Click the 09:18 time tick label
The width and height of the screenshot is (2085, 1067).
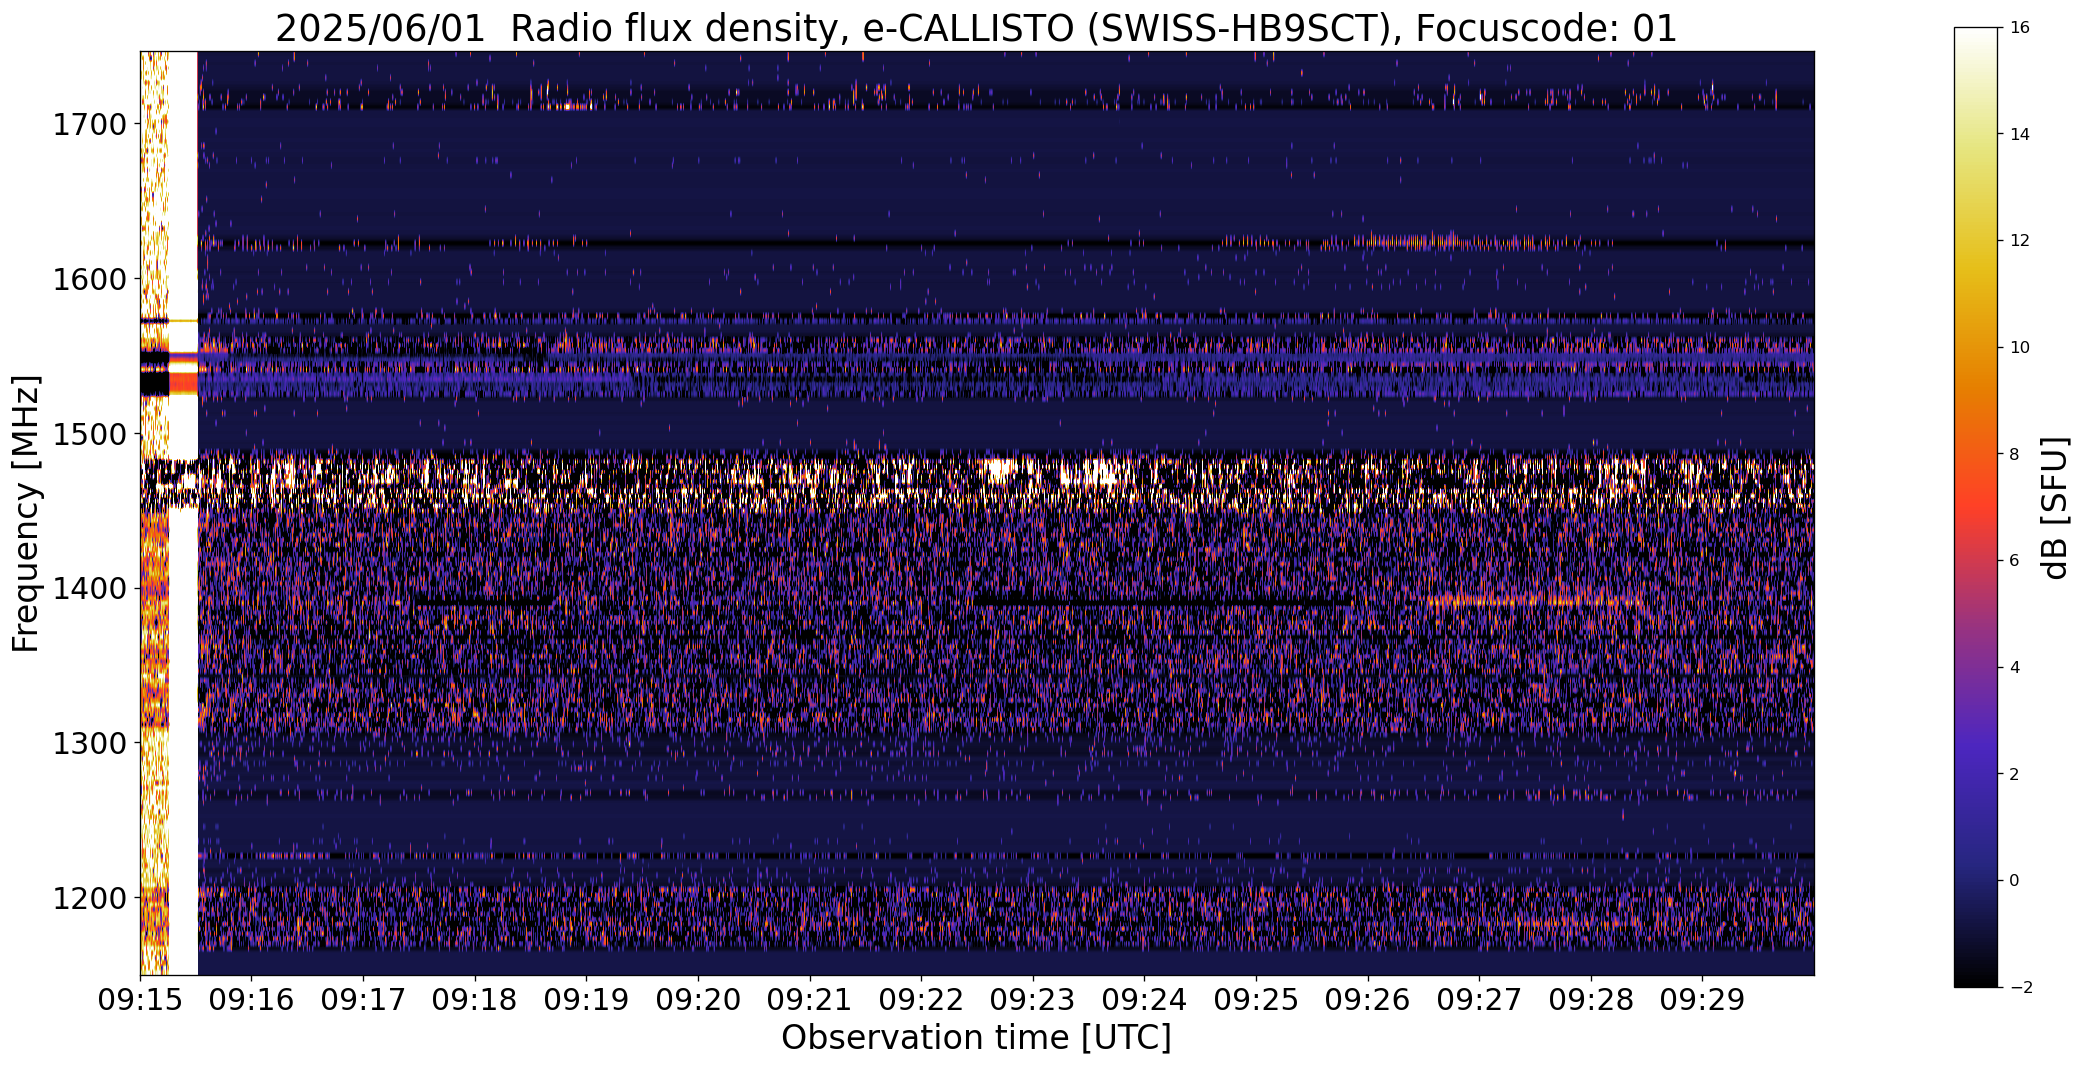click(x=475, y=1000)
